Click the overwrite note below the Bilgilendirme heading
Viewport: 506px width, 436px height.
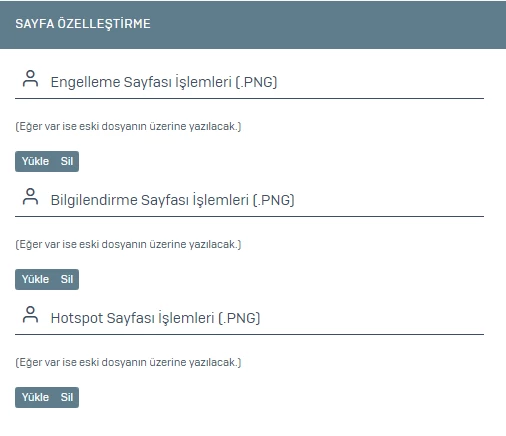128,245
